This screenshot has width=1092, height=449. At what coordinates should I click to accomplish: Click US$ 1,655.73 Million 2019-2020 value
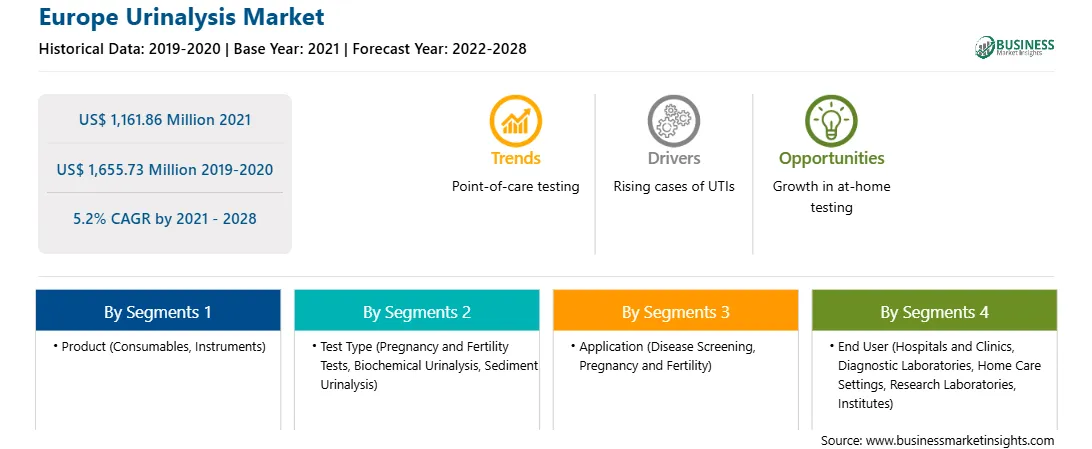coord(165,169)
